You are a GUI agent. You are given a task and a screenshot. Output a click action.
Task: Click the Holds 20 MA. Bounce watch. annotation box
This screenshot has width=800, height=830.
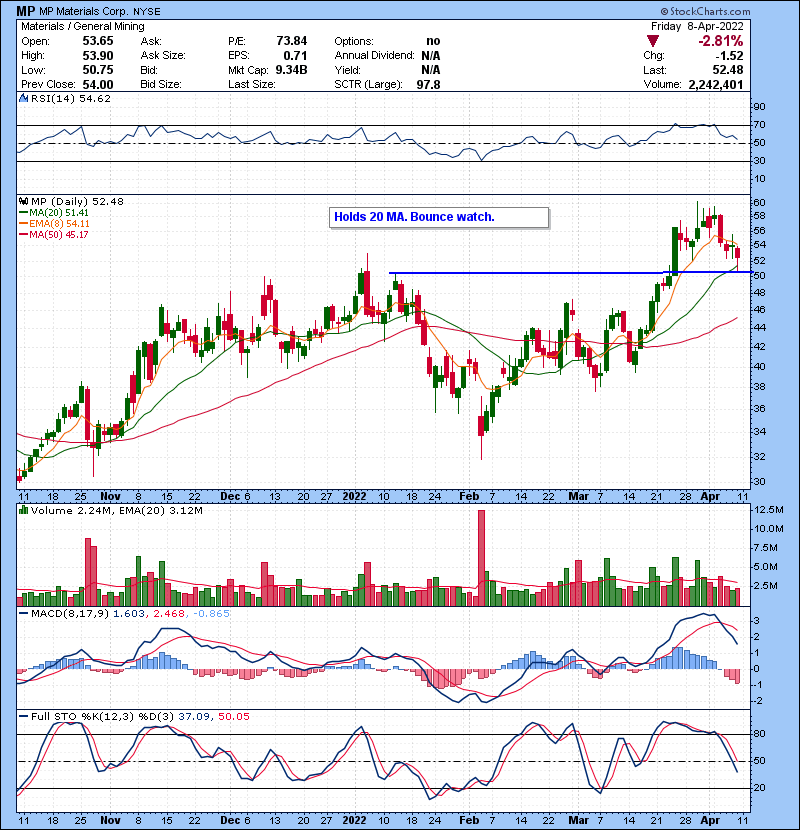439,217
